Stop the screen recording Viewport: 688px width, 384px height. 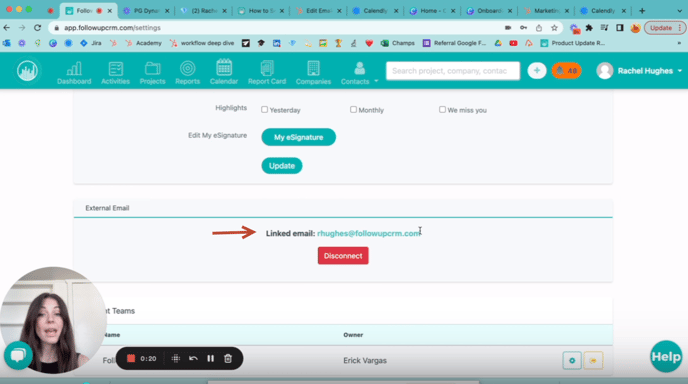click(x=131, y=359)
